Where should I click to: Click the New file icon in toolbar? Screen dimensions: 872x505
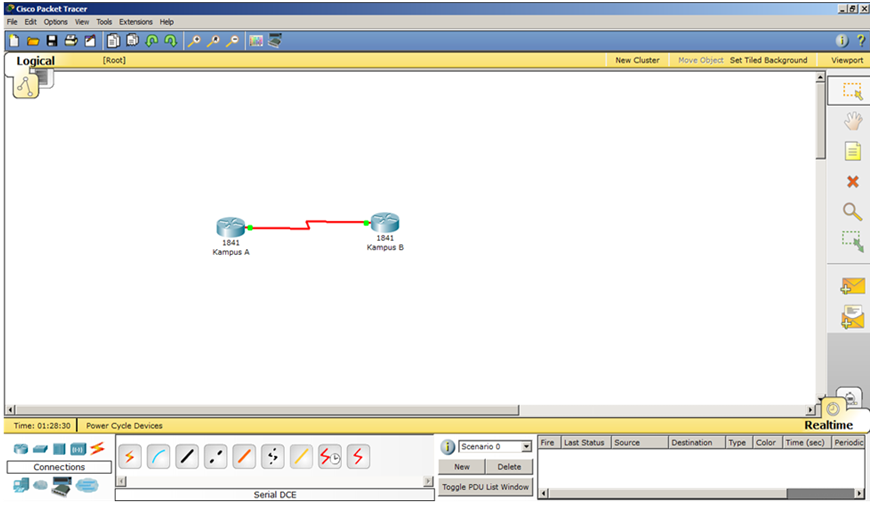coord(14,41)
